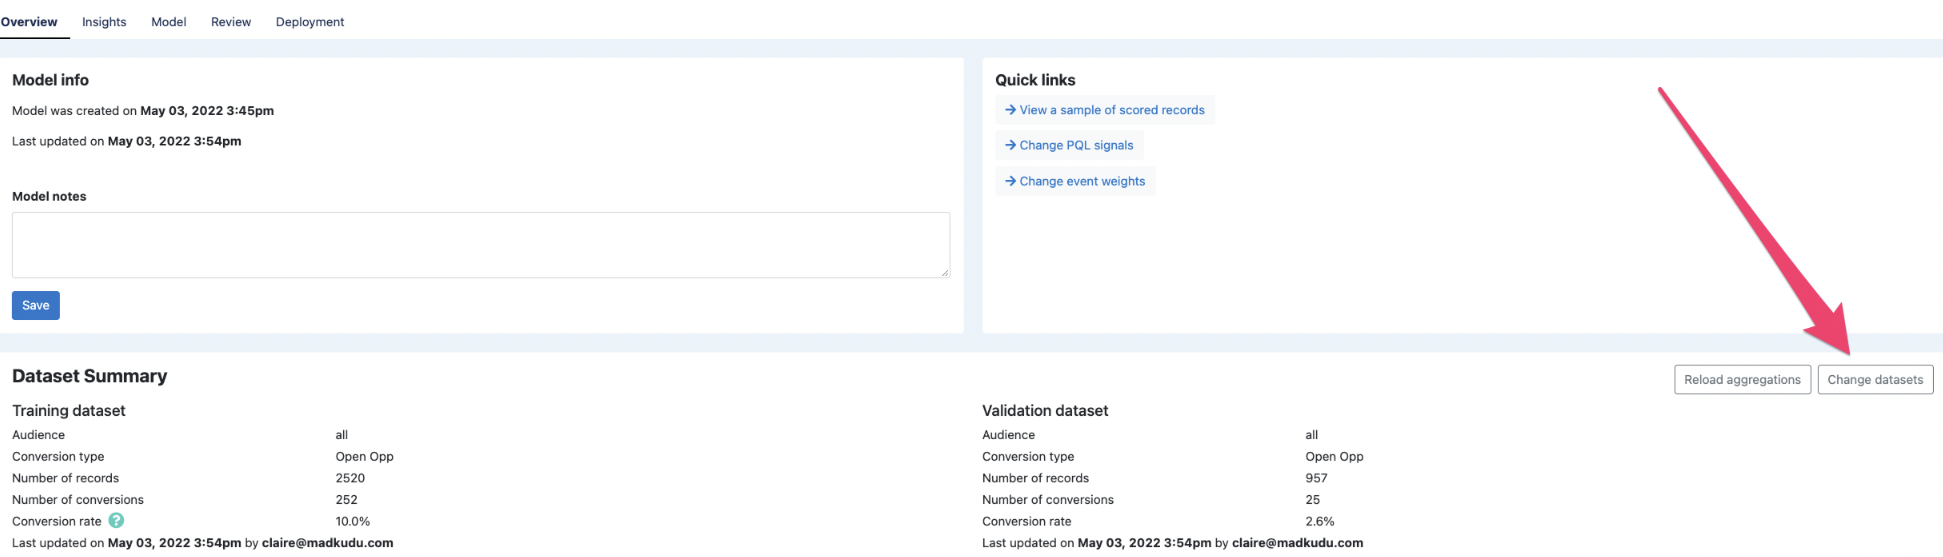Viewport: 1943px width, 557px height.
Task: Grab the Model notes resize handle
Action: tap(945, 273)
